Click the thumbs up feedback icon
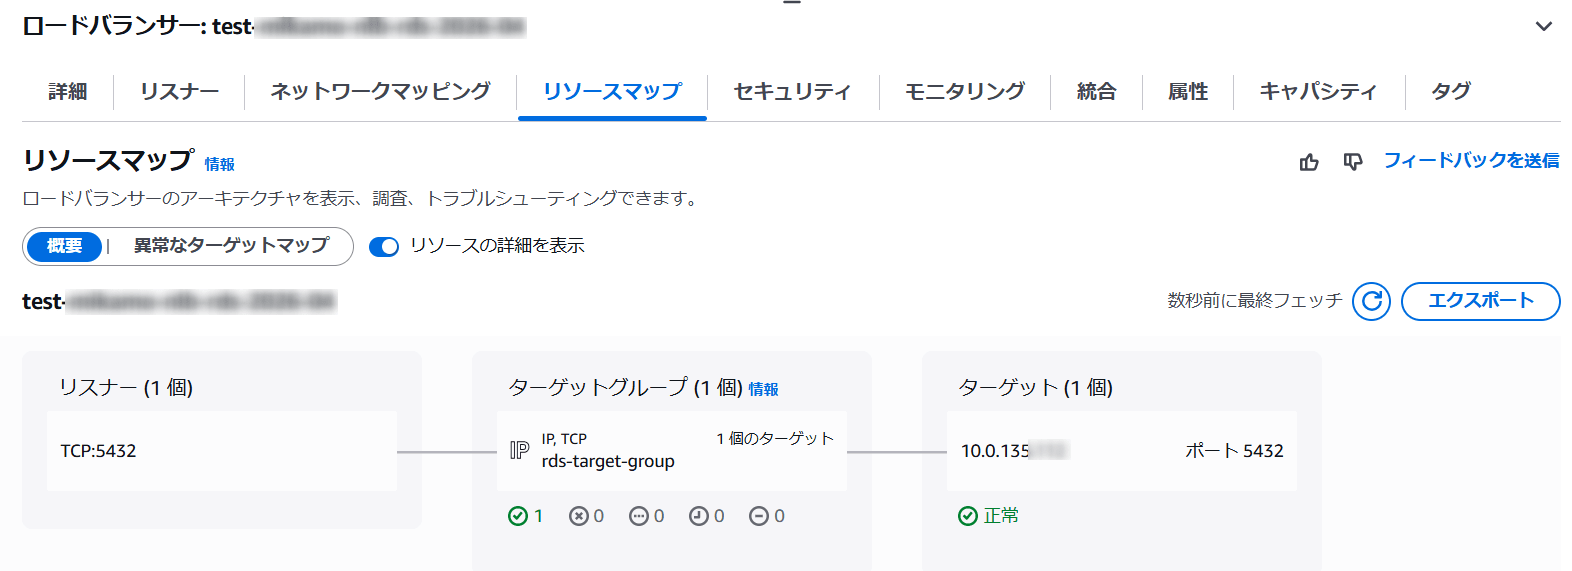Screen dimensions: 1572x571 (x=1309, y=162)
